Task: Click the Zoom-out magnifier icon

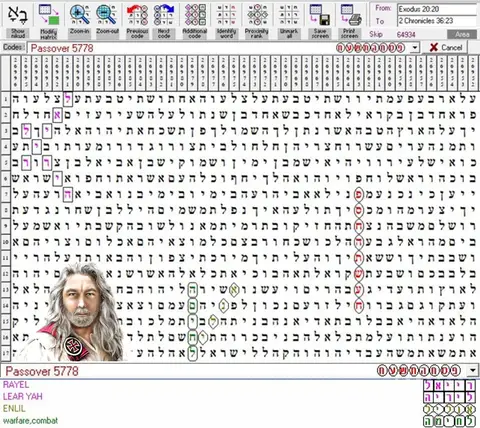Action: (x=107, y=14)
